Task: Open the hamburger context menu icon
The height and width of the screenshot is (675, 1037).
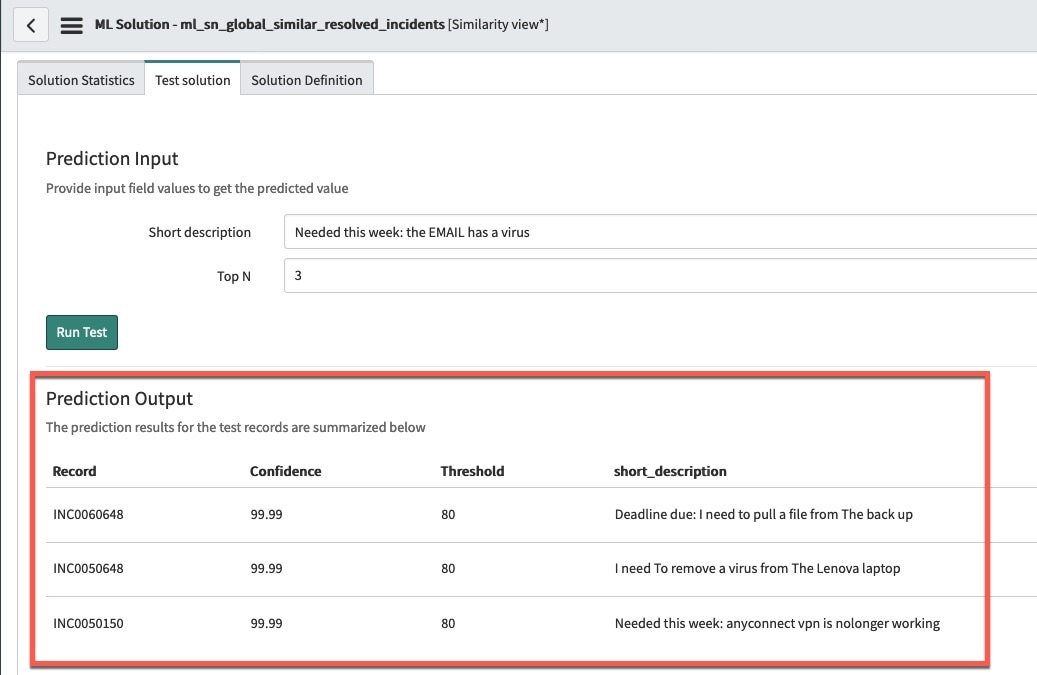Action: (x=70, y=25)
